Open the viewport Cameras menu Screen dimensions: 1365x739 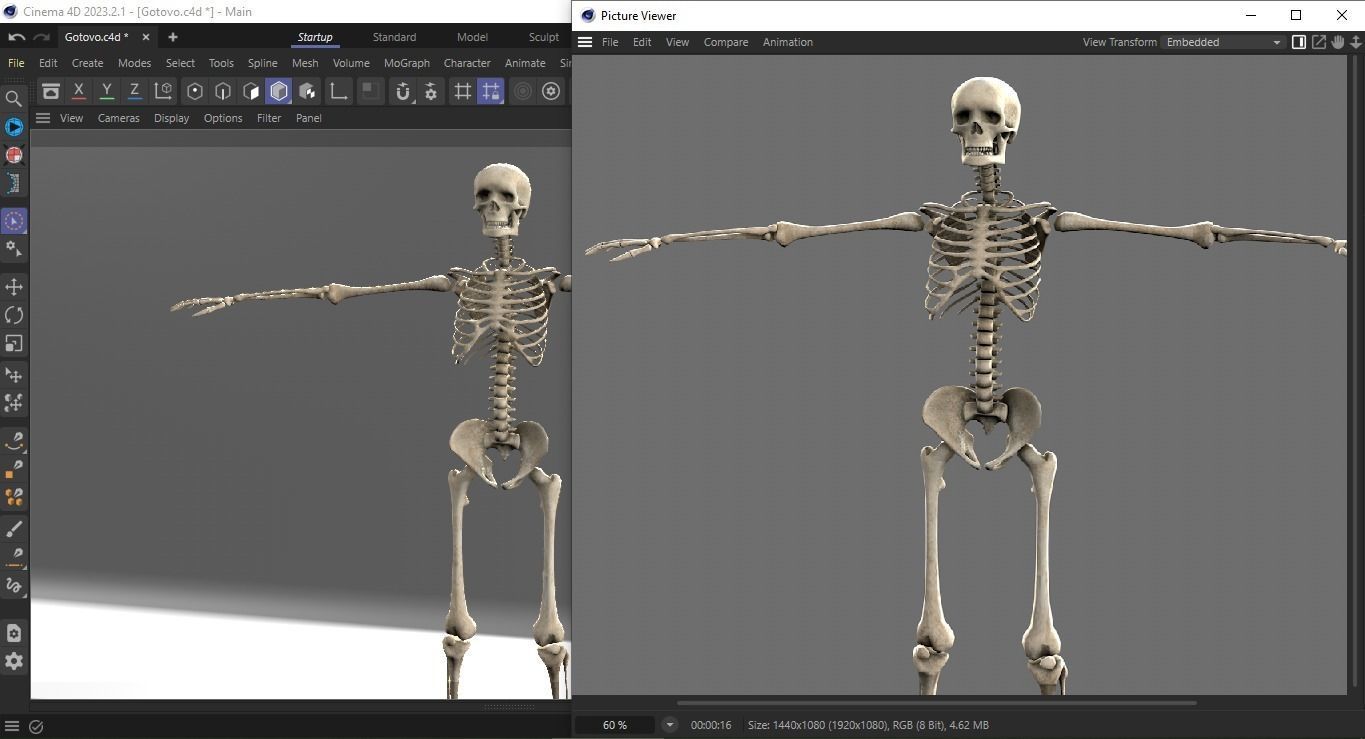coord(118,118)
